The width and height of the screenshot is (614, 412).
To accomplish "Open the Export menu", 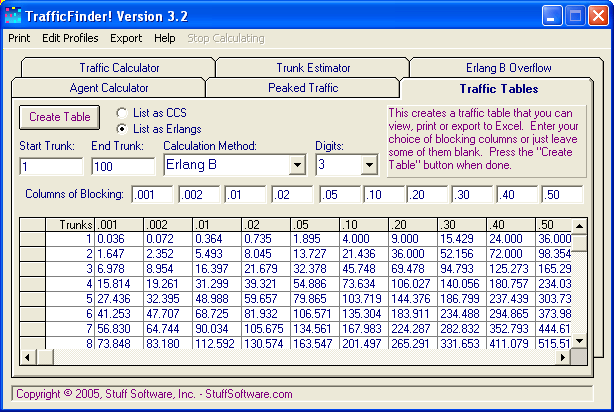I will point(126,38).
